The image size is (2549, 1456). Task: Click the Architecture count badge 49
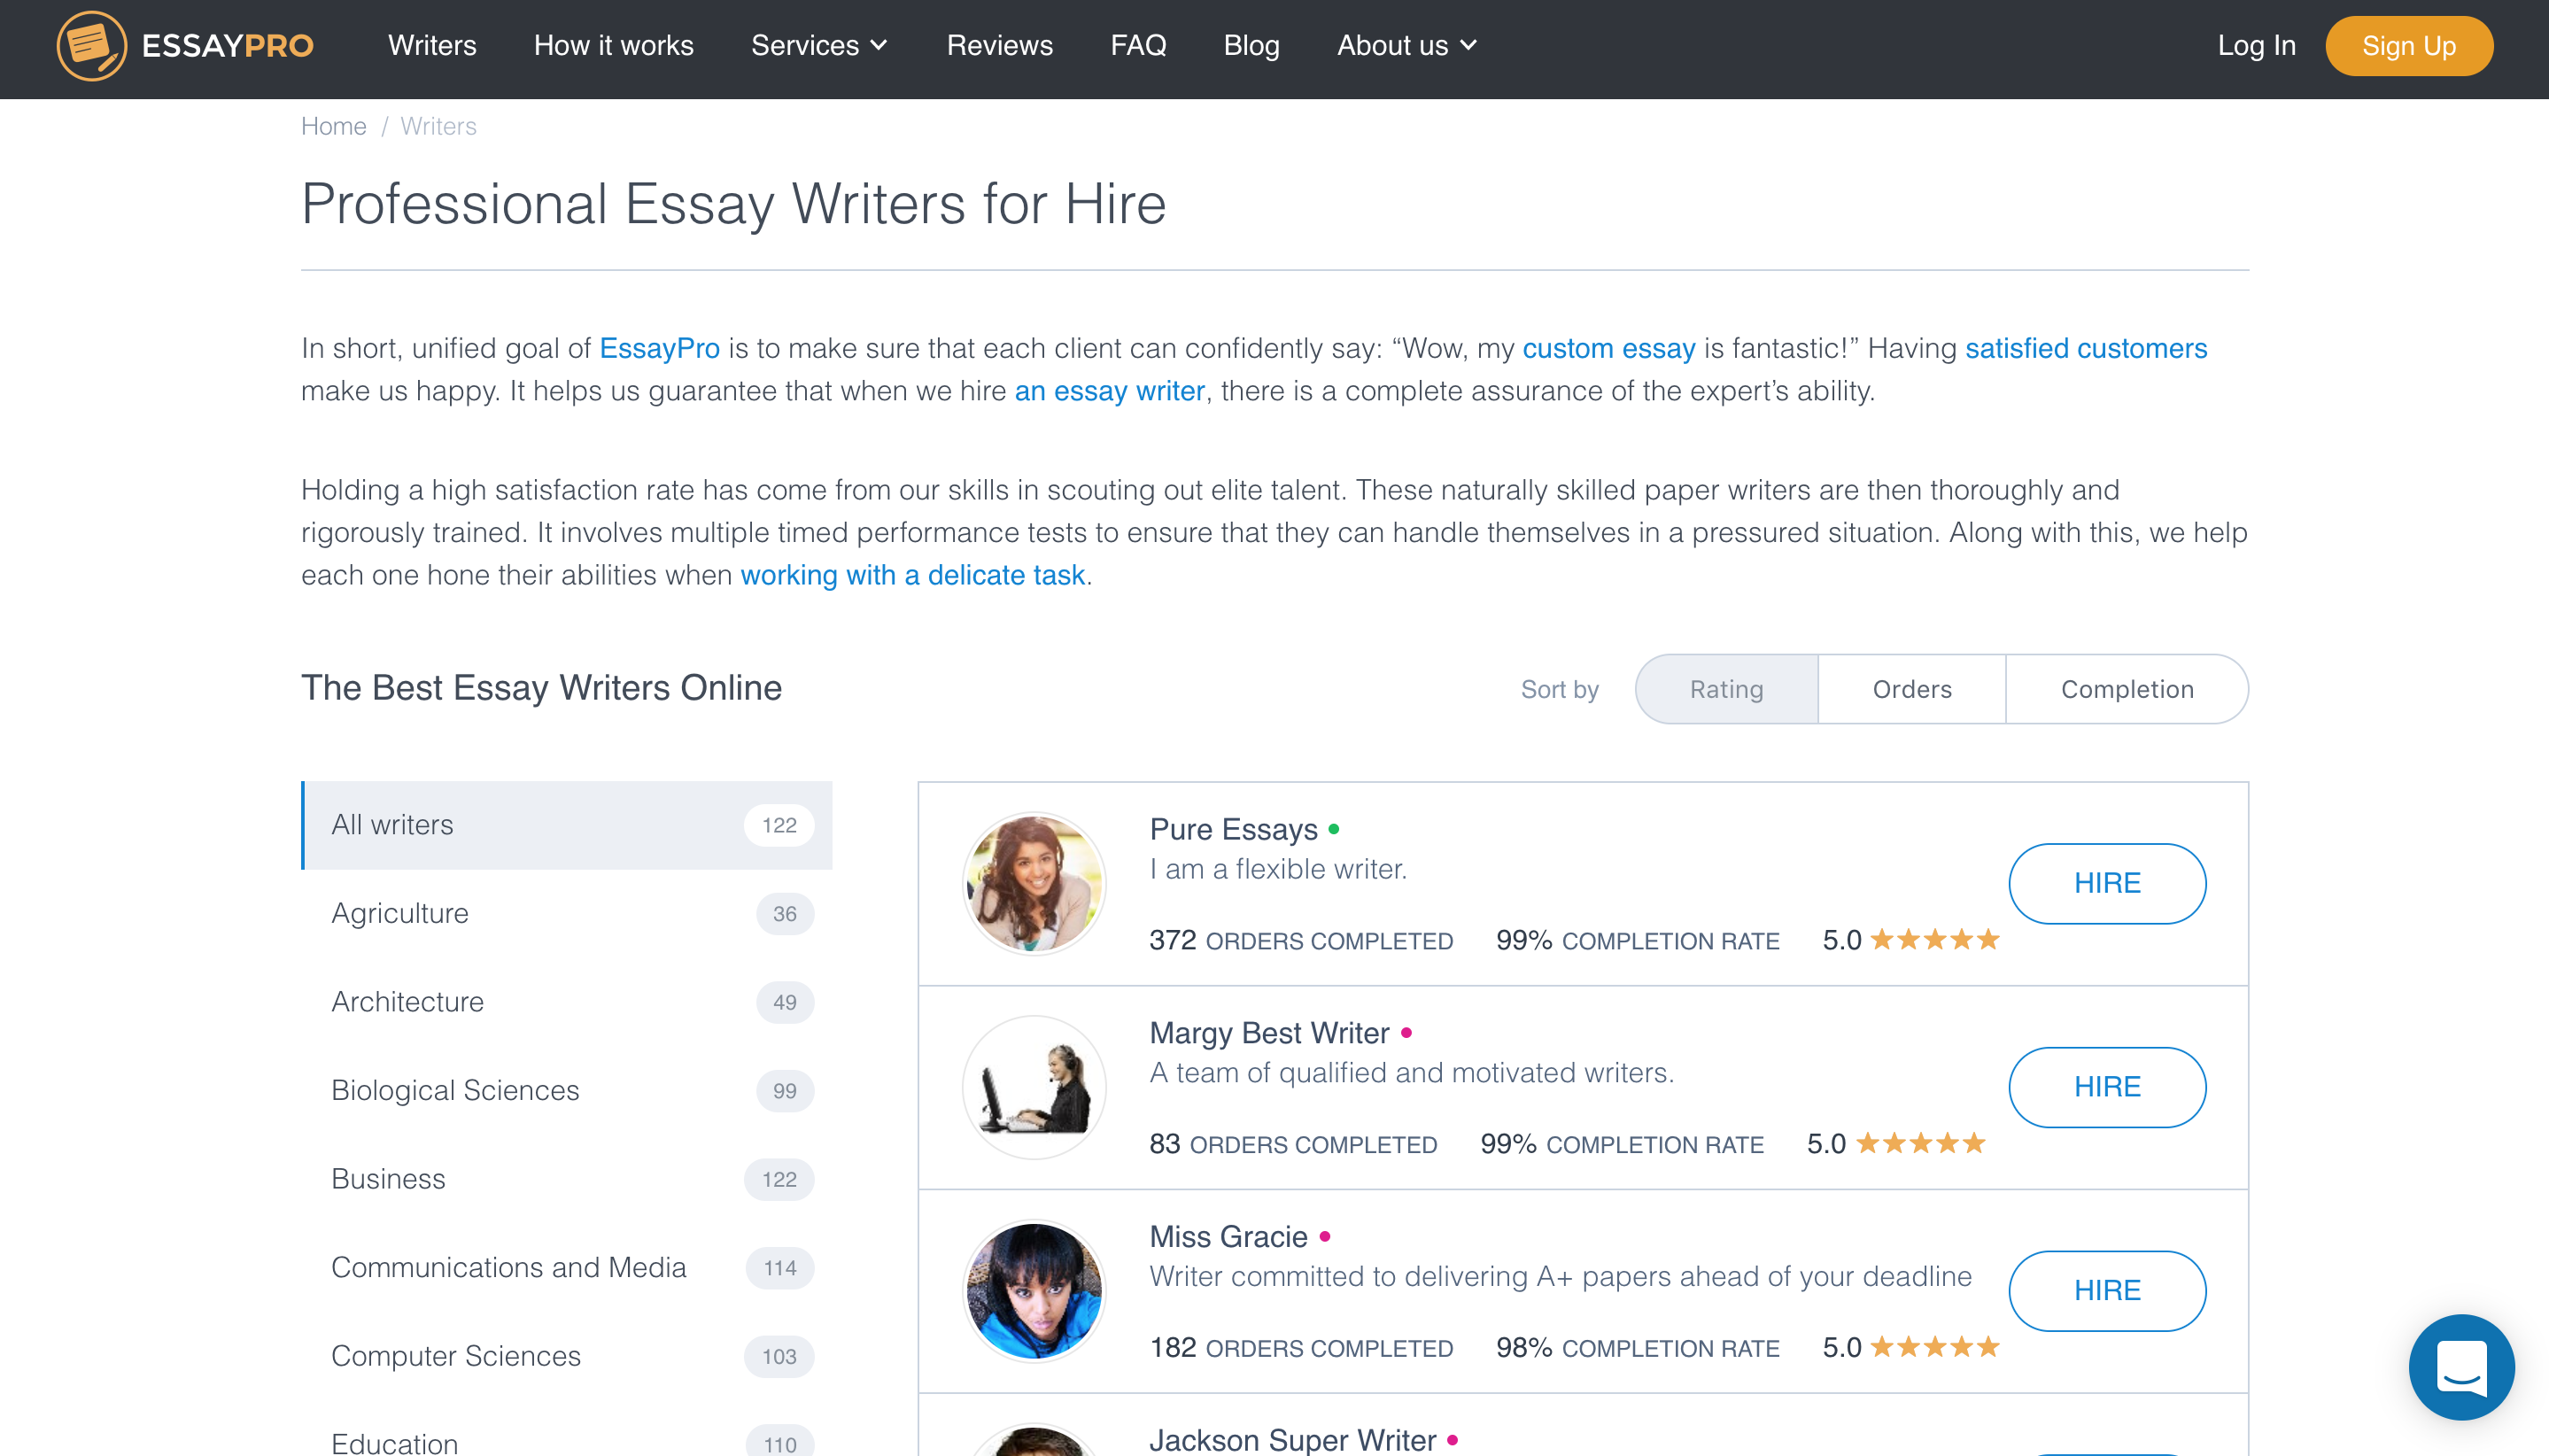785,1002
